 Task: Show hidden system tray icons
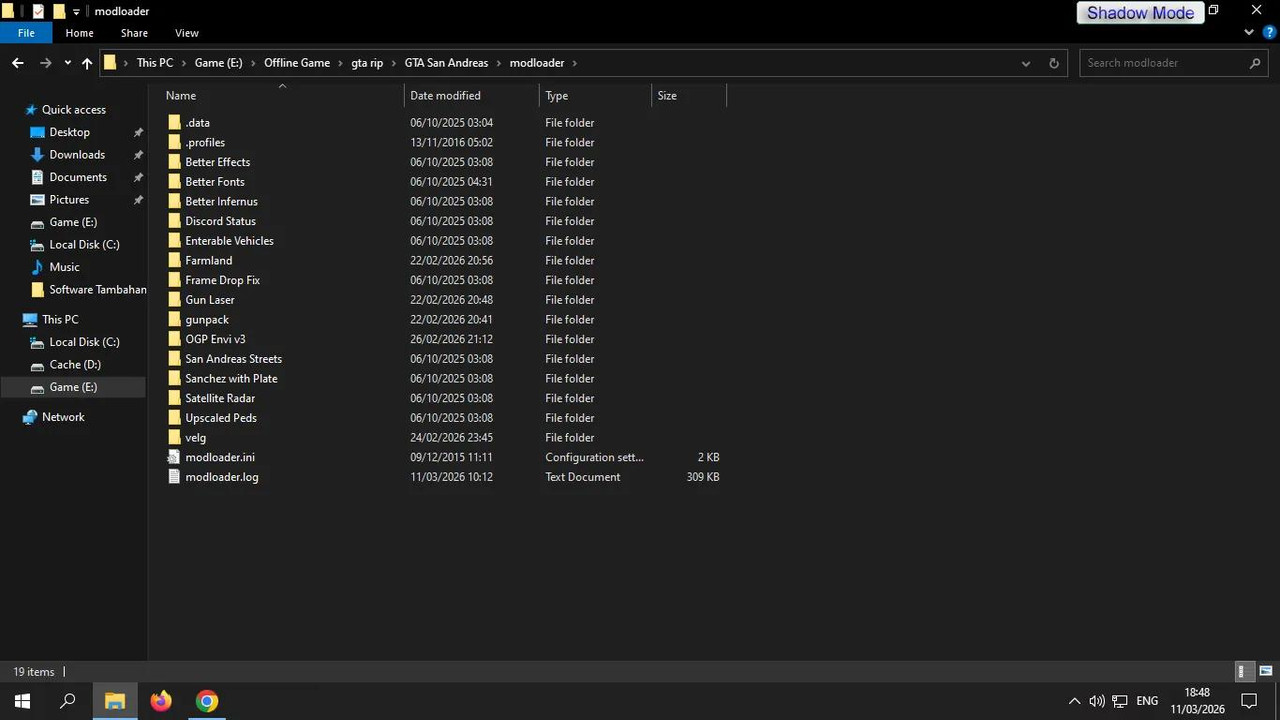coord(1074,701)
